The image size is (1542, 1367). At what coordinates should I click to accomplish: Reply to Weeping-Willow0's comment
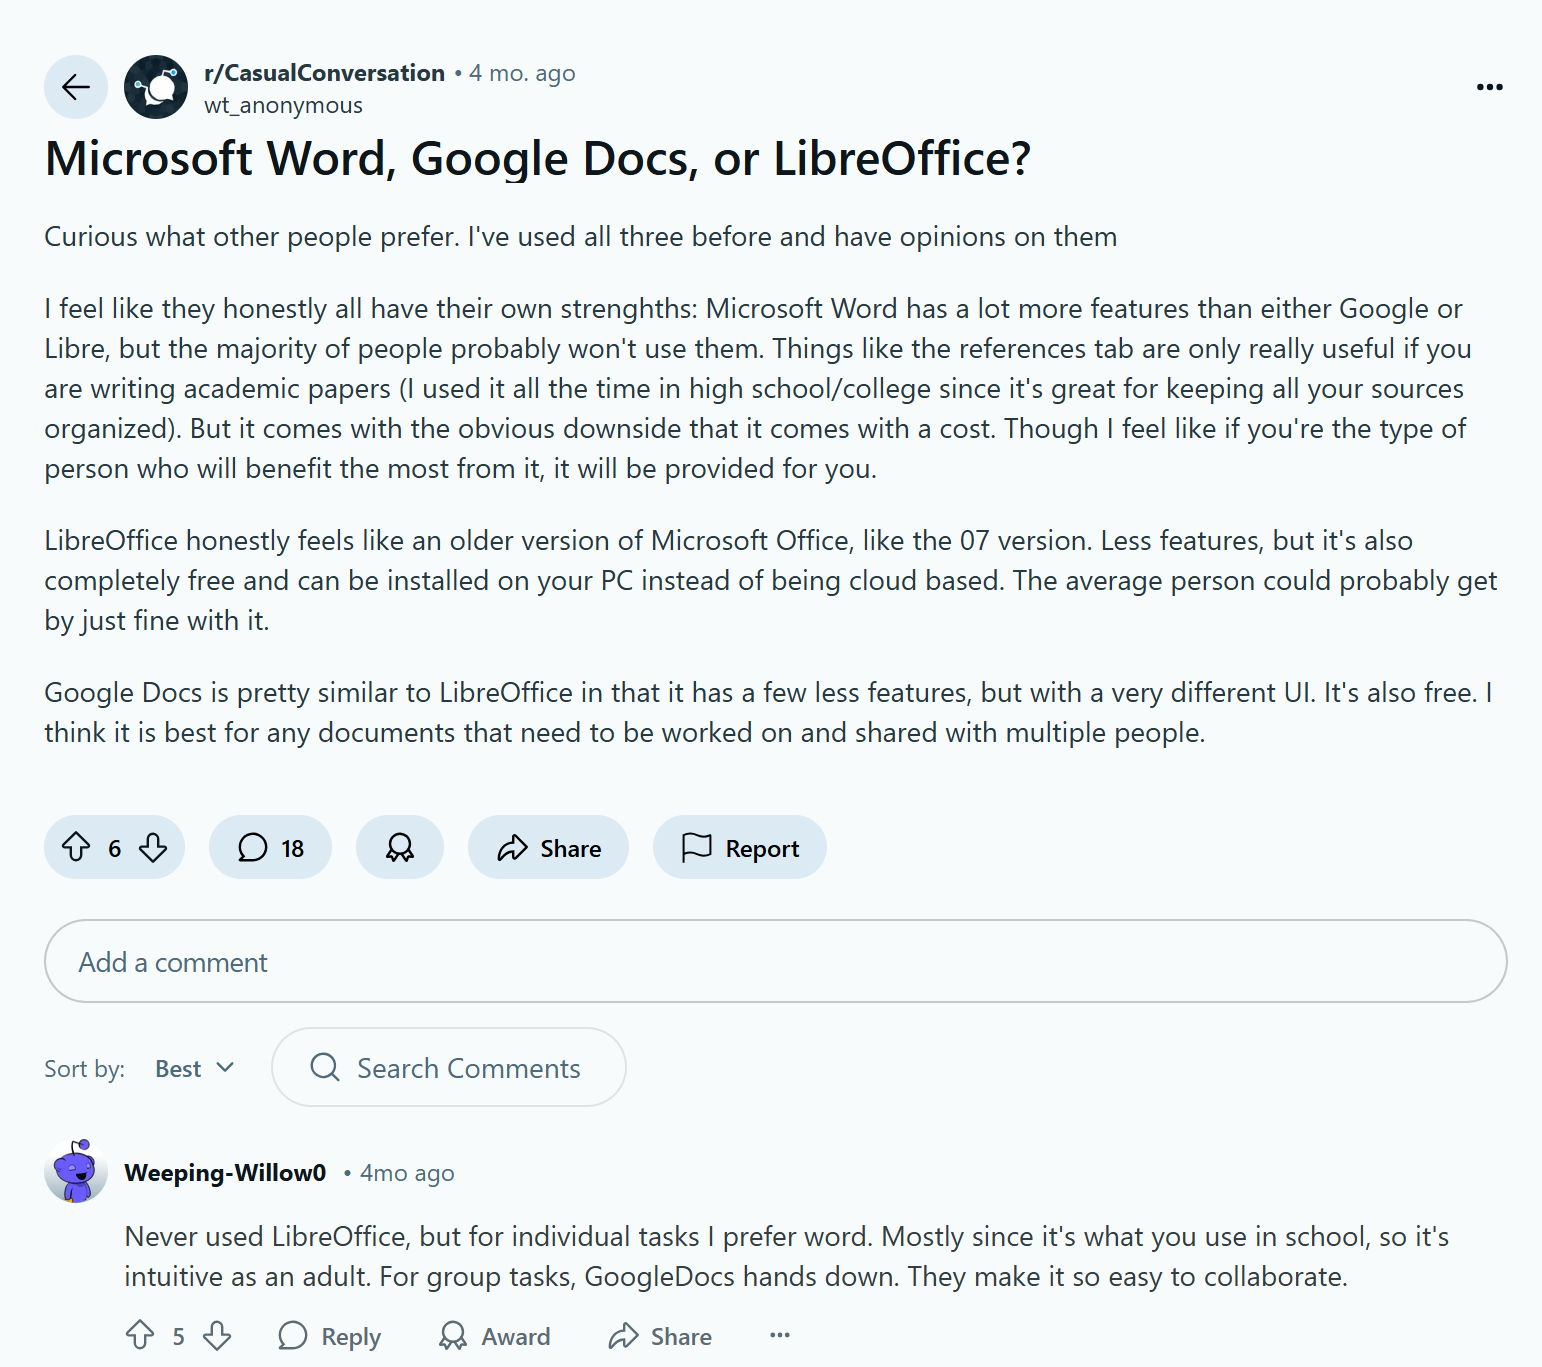[x=330, y=1336]
